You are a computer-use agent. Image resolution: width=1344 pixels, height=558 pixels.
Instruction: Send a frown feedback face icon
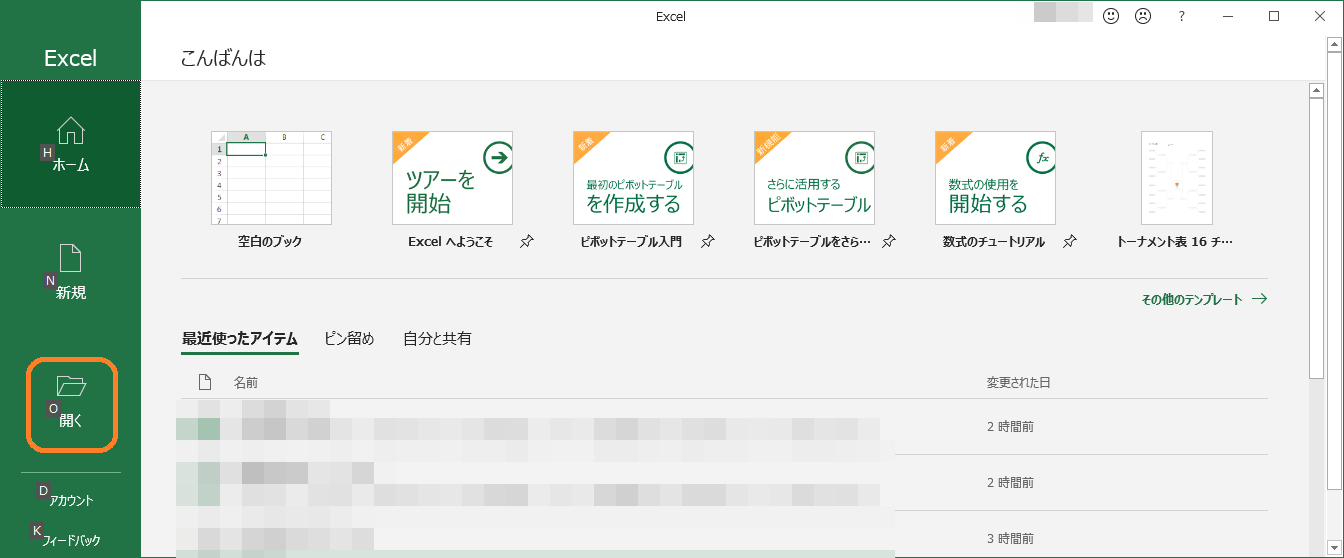(1143, 16)
